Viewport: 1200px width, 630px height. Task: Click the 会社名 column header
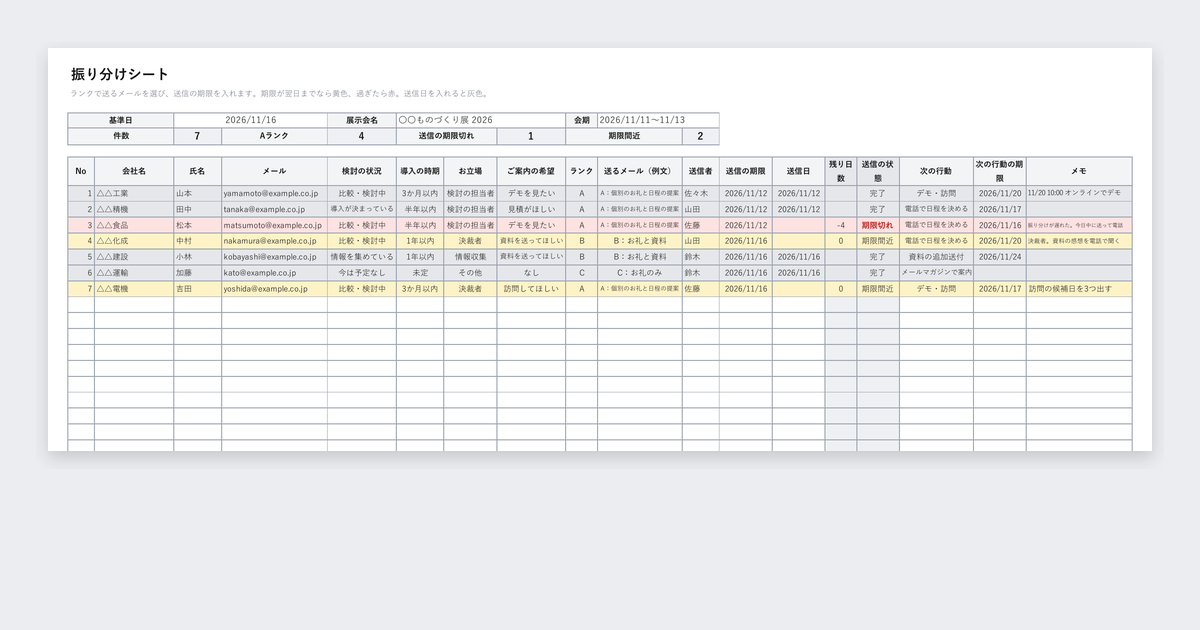click(134, 171)
